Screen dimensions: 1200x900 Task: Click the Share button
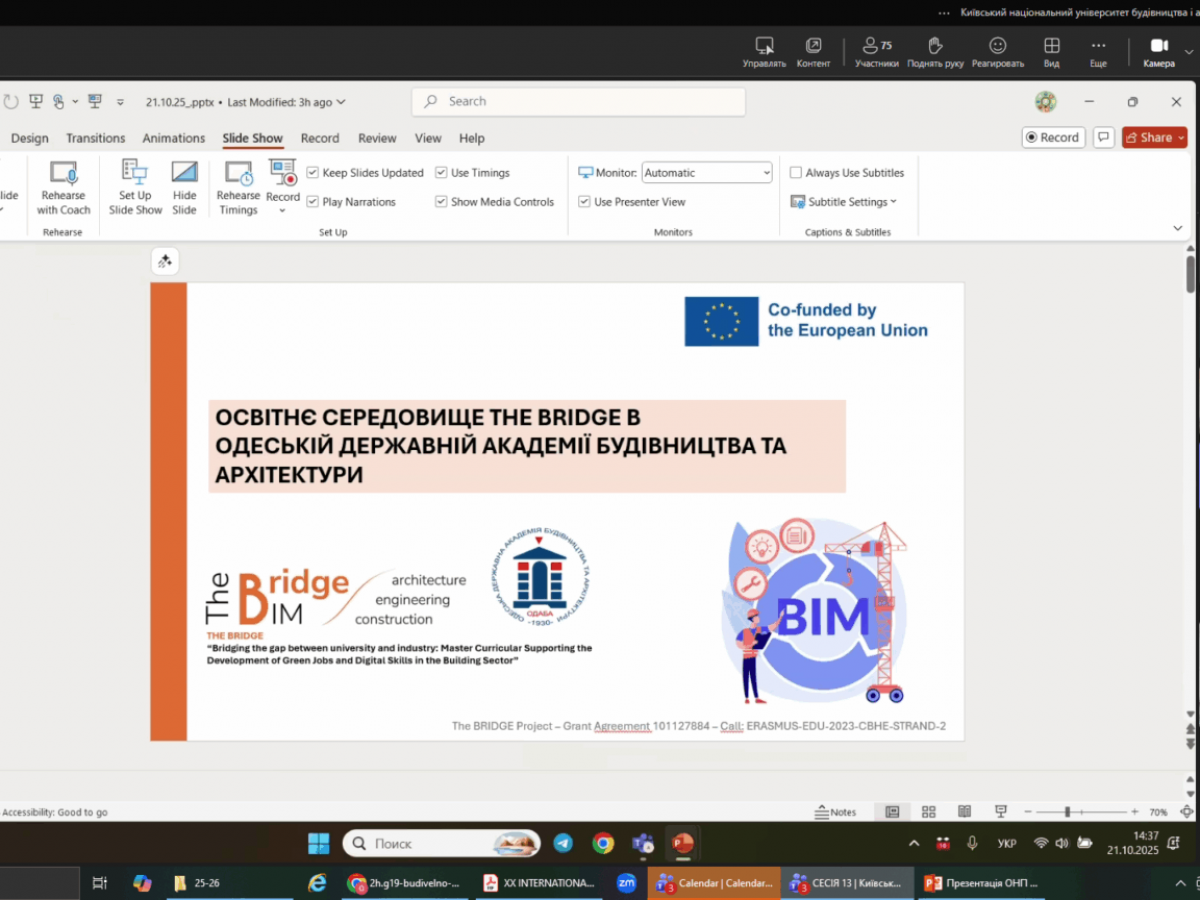1154,137
